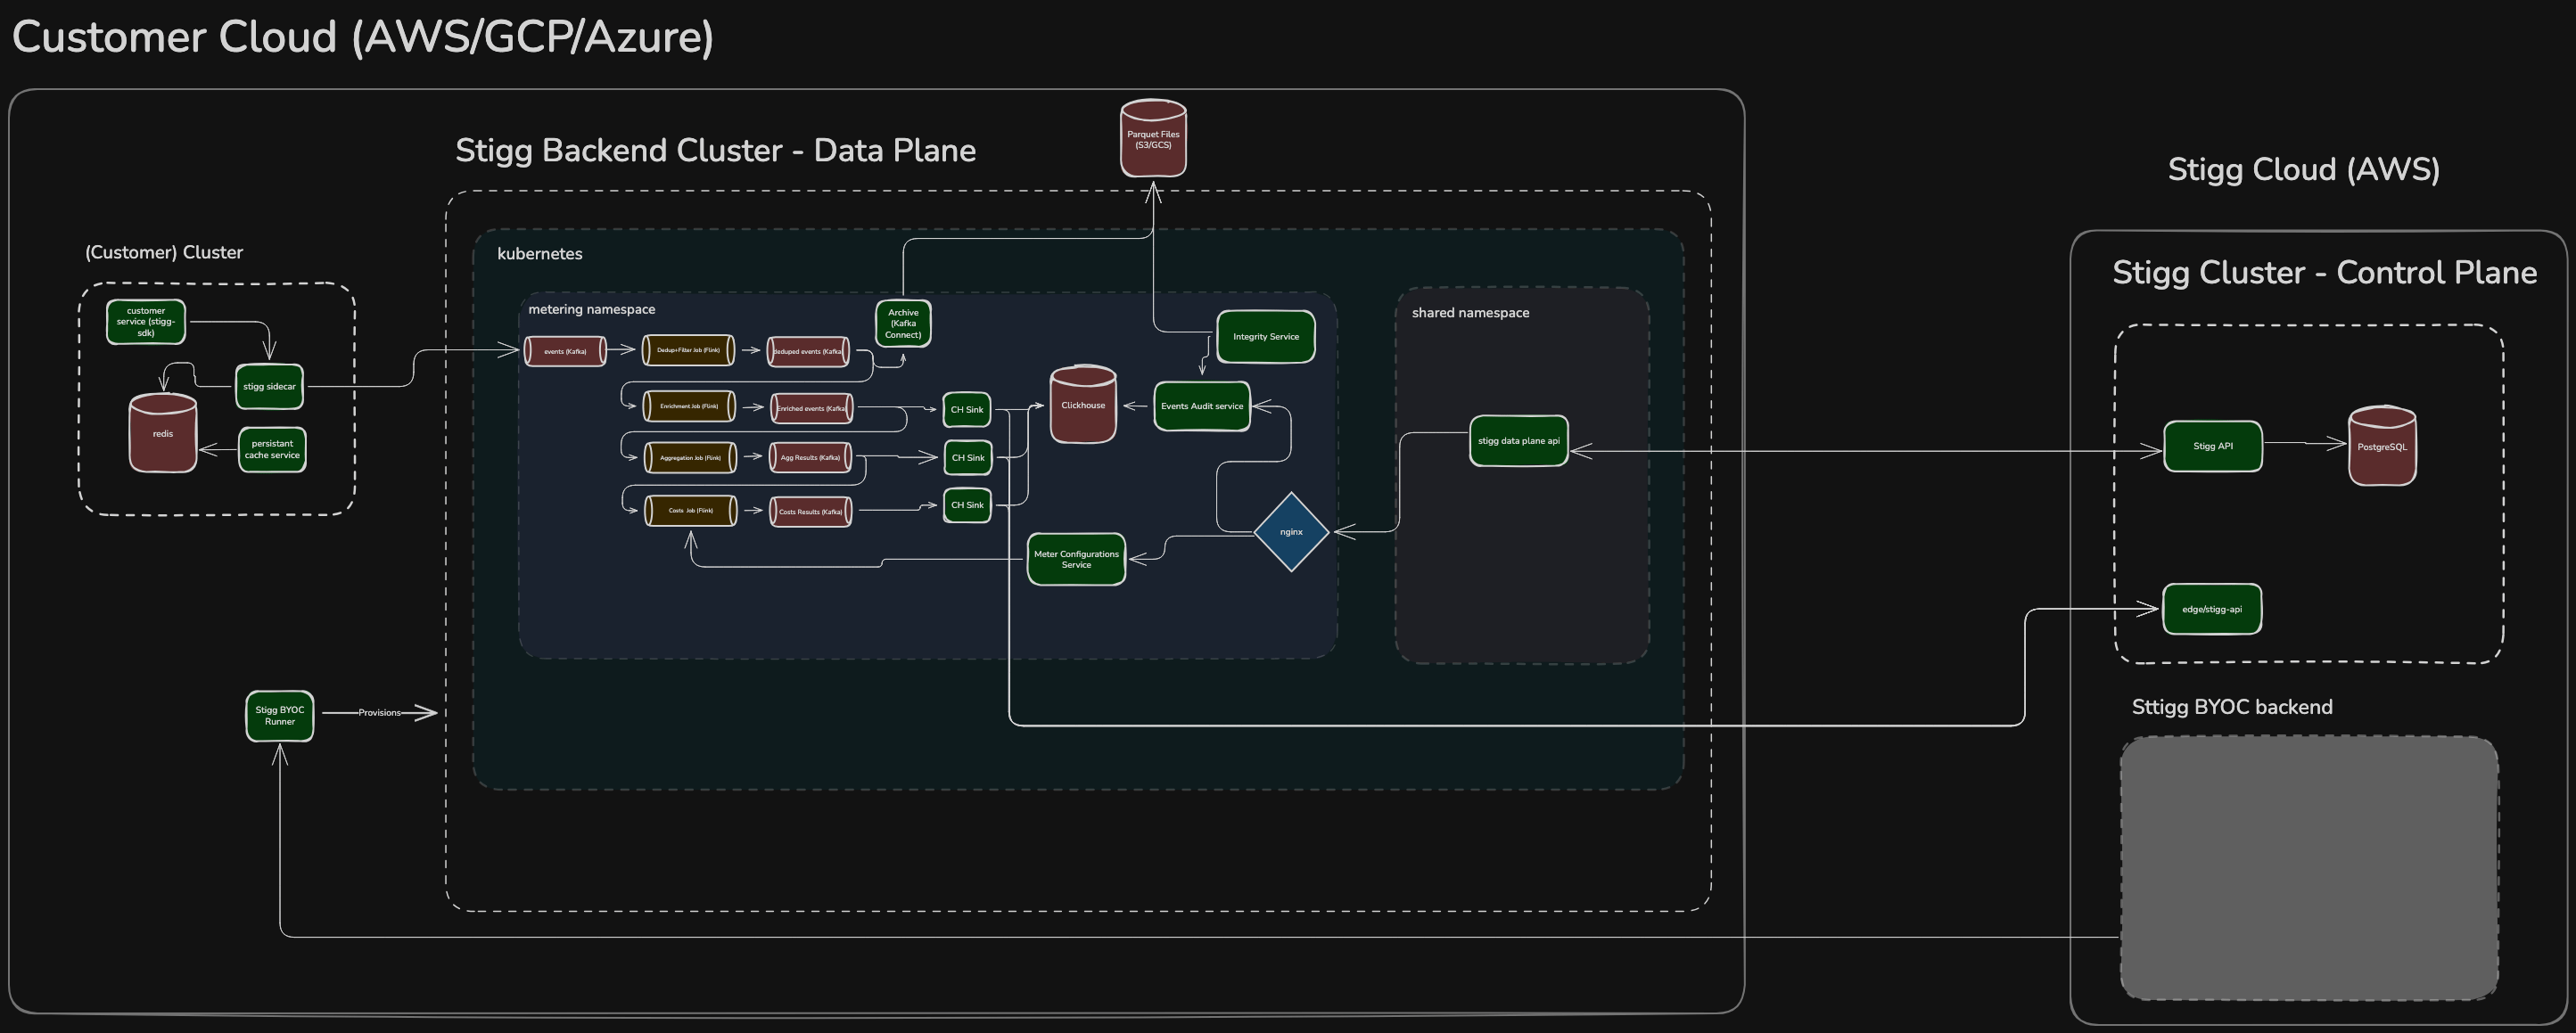Click the Archive (Kafka Connect) node

903,323
